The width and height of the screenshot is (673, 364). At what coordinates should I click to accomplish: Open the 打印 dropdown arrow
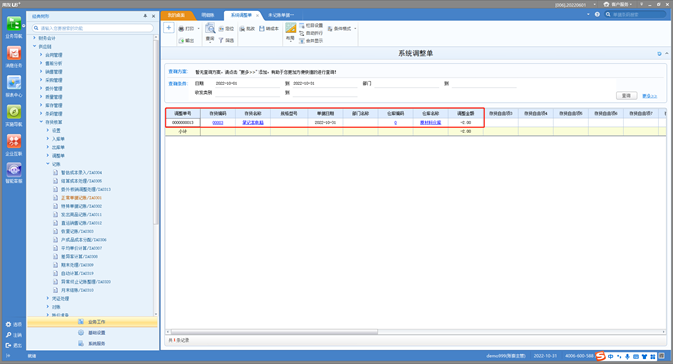click(198, 29)
